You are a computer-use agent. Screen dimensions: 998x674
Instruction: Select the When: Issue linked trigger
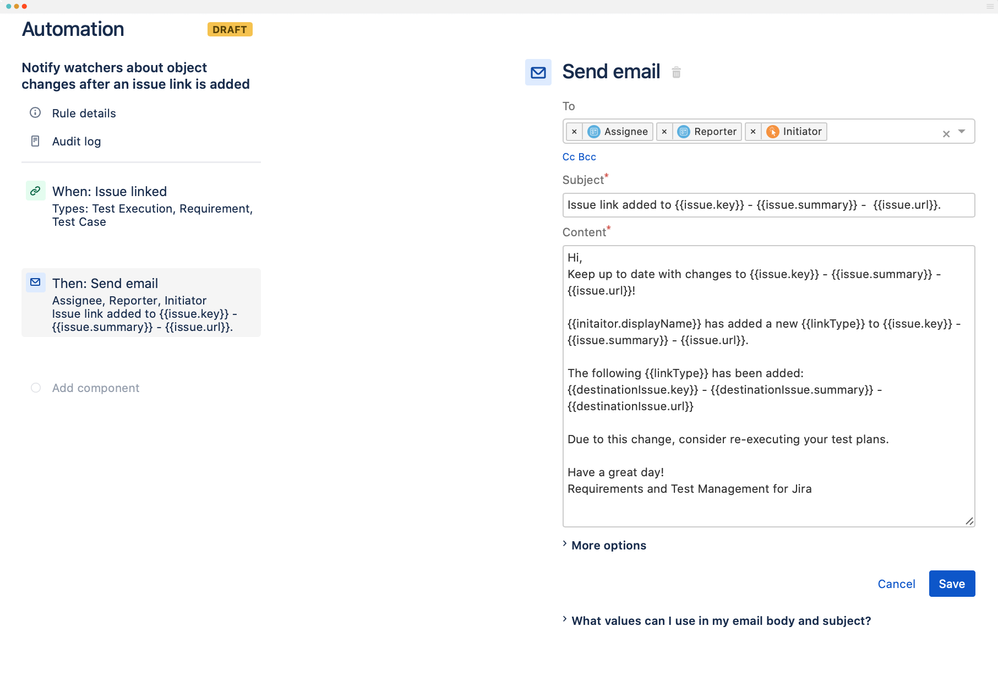click(x=141, y=206)
